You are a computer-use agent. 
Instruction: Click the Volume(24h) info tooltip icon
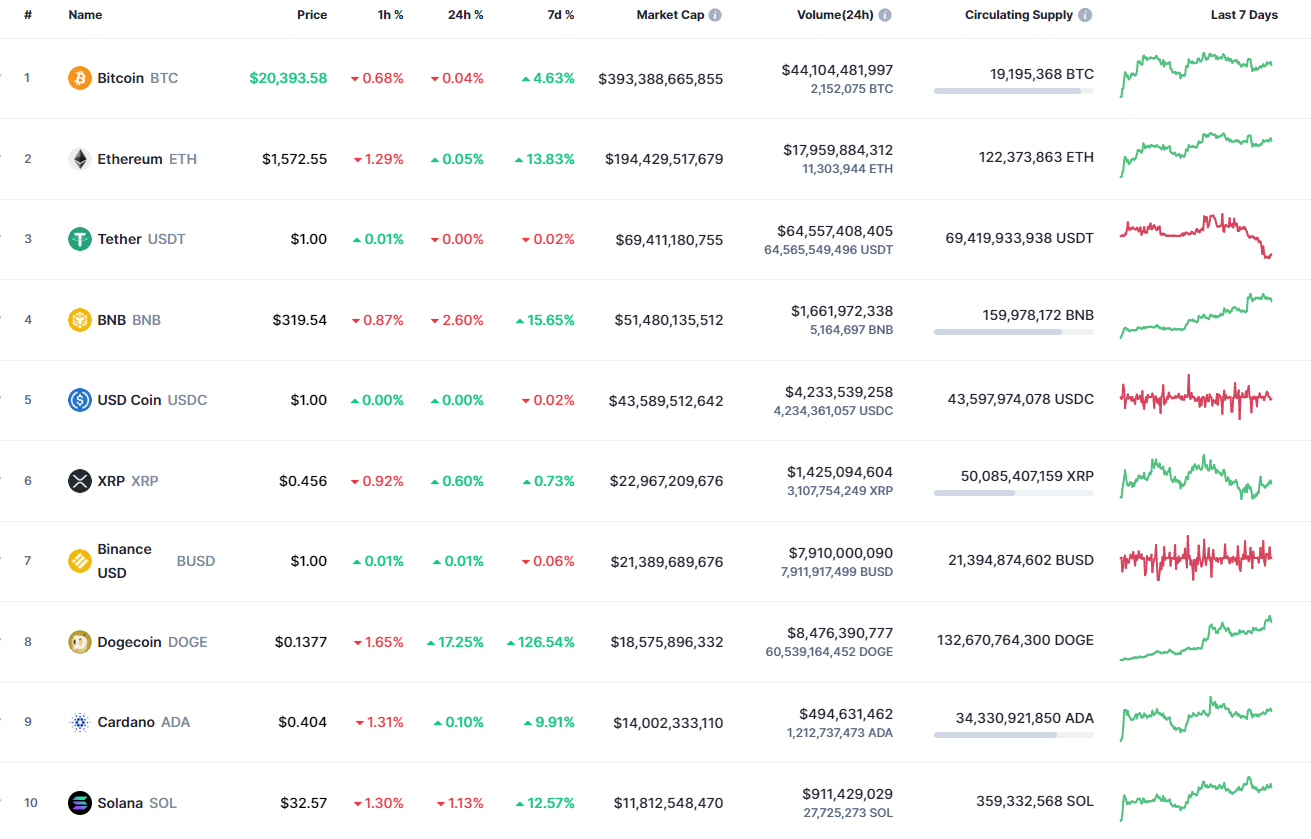[882, 14]
